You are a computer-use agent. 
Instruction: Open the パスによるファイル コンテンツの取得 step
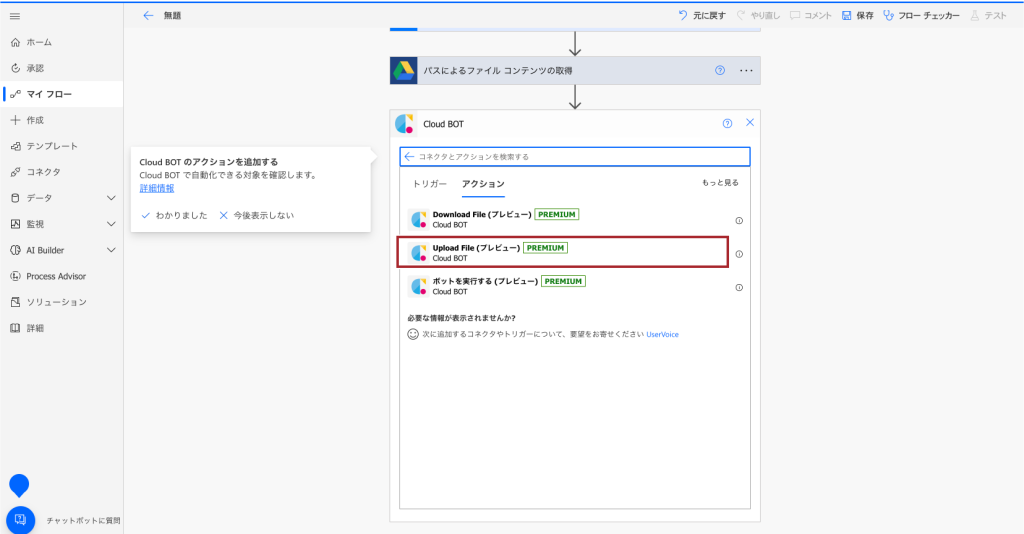click(575, 71)
